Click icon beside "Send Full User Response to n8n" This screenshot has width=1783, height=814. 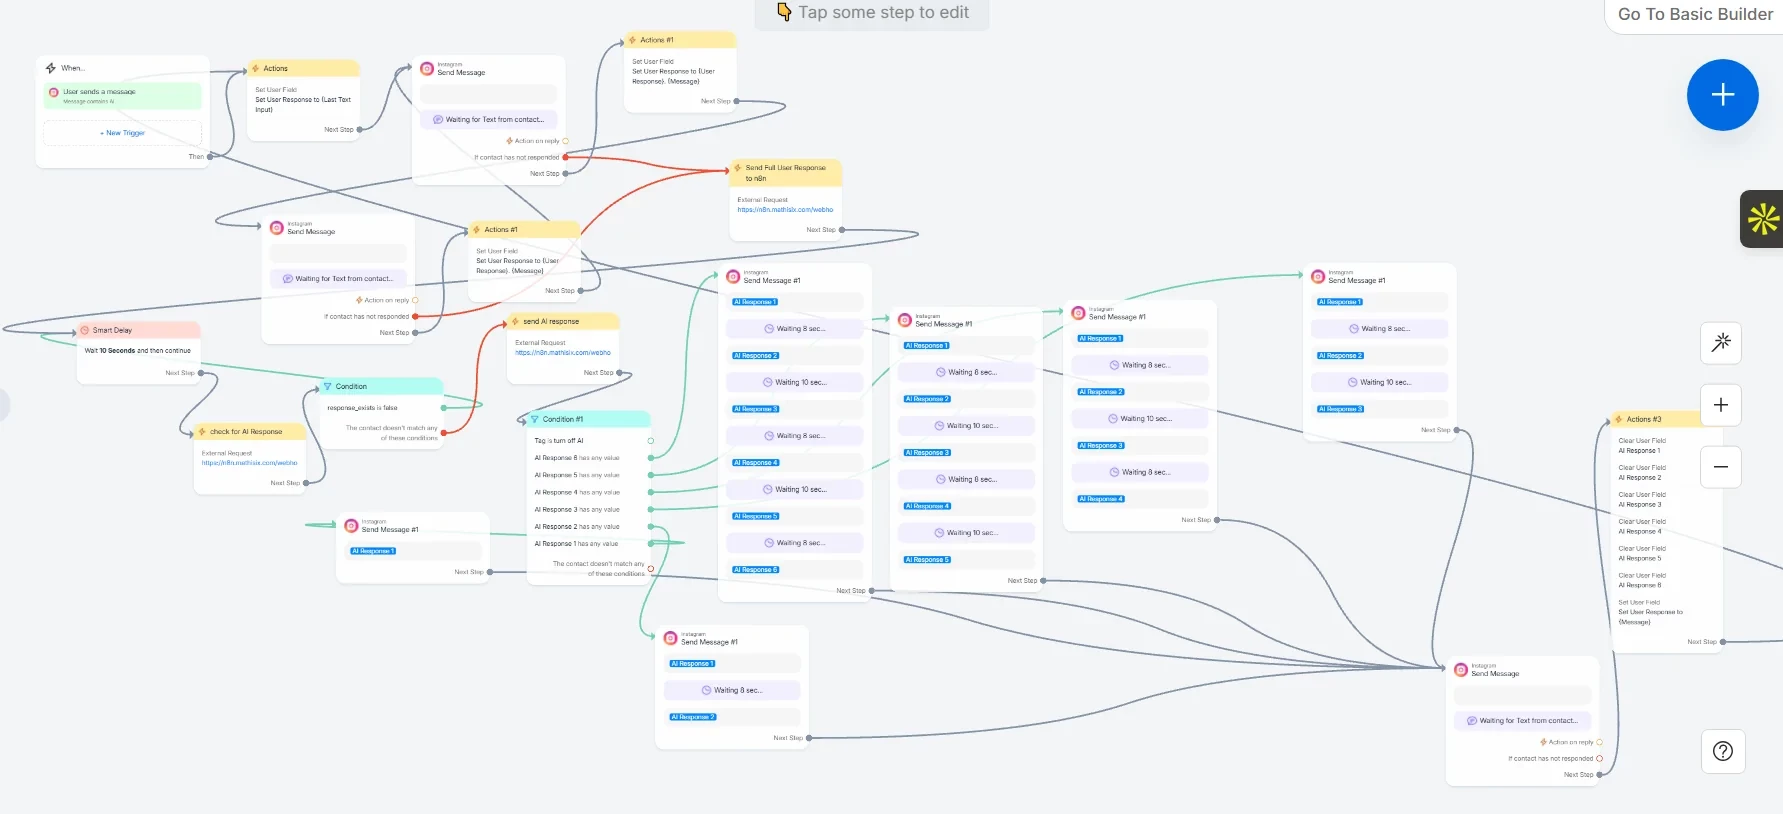coord(737,168)
